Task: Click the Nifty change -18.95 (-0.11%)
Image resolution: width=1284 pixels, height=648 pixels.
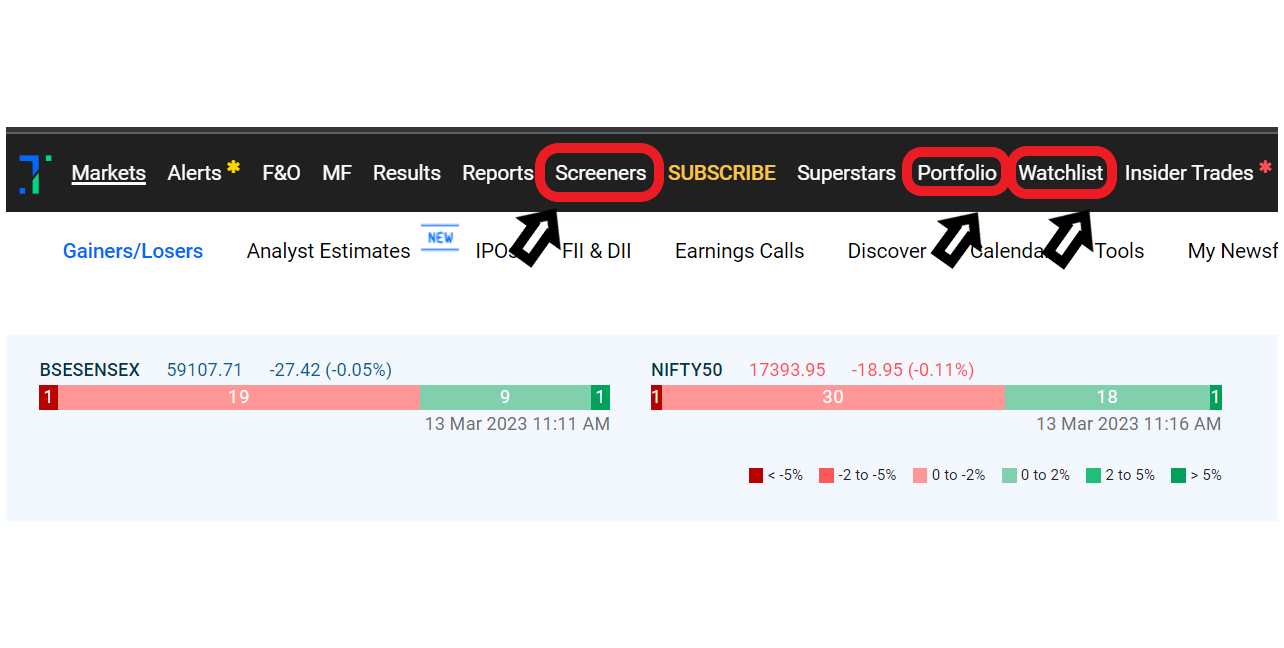Action: (913, 370)
